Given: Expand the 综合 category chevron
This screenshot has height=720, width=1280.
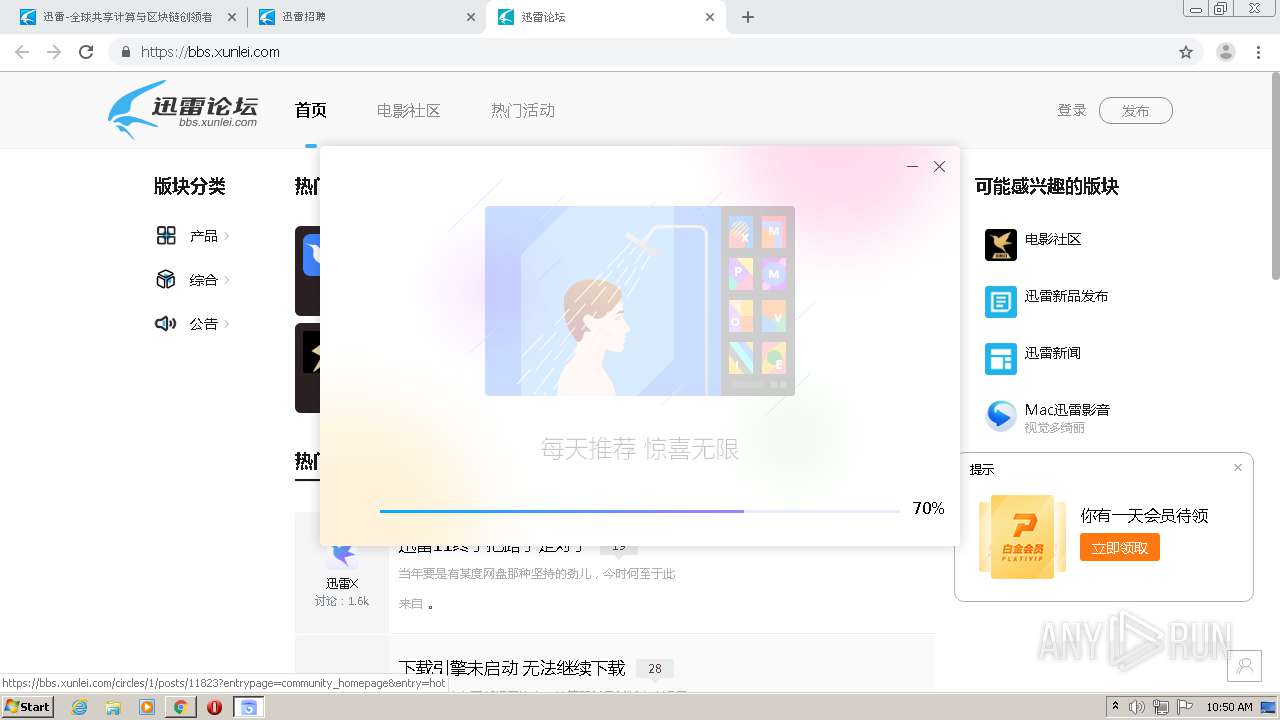Looking at the screenshot, I should (x=227, y=280).
